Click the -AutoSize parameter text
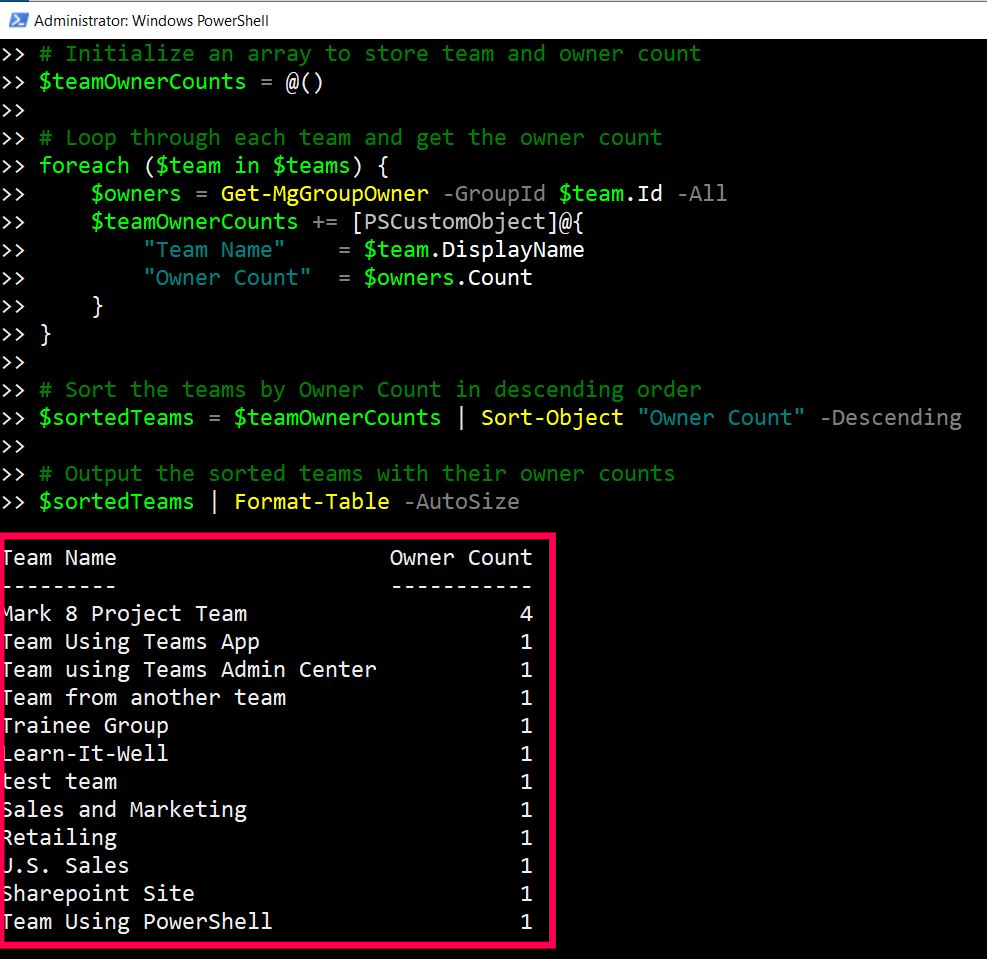The width and height of the screenshot is (987, 959). point(461,501)
